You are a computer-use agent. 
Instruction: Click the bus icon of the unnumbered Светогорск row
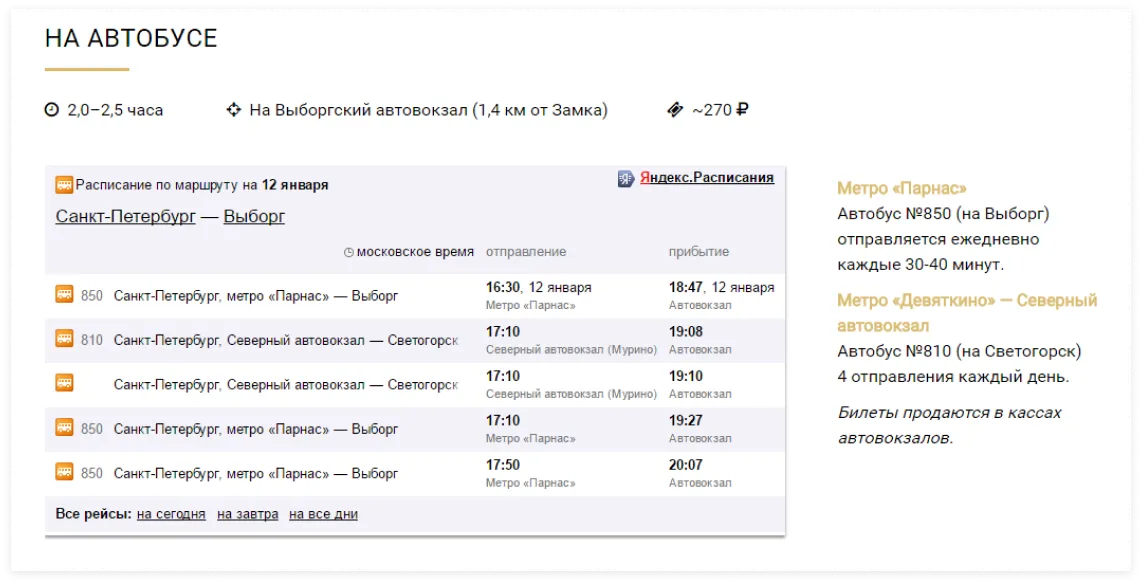pos(64,383)
